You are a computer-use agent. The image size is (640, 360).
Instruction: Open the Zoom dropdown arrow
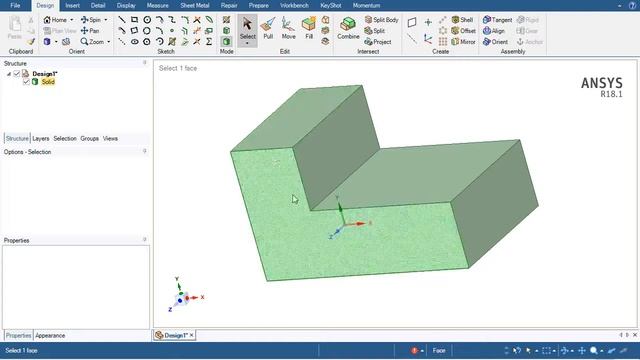pos(109,42)
